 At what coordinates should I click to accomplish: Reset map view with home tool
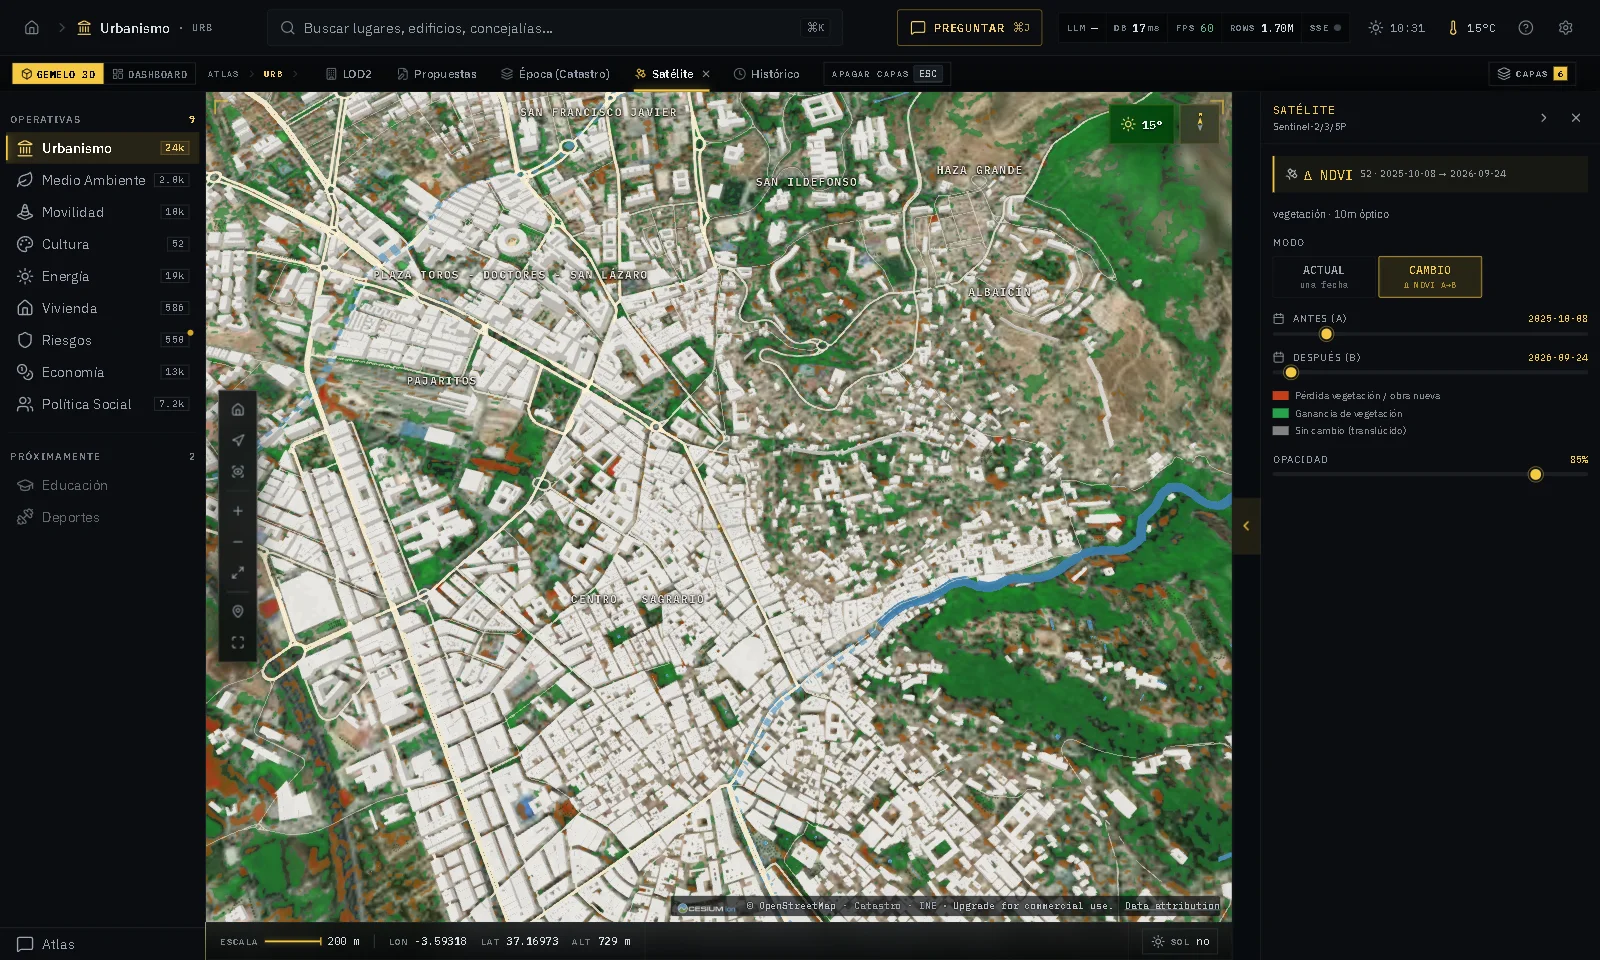click(x=238, y=409)
